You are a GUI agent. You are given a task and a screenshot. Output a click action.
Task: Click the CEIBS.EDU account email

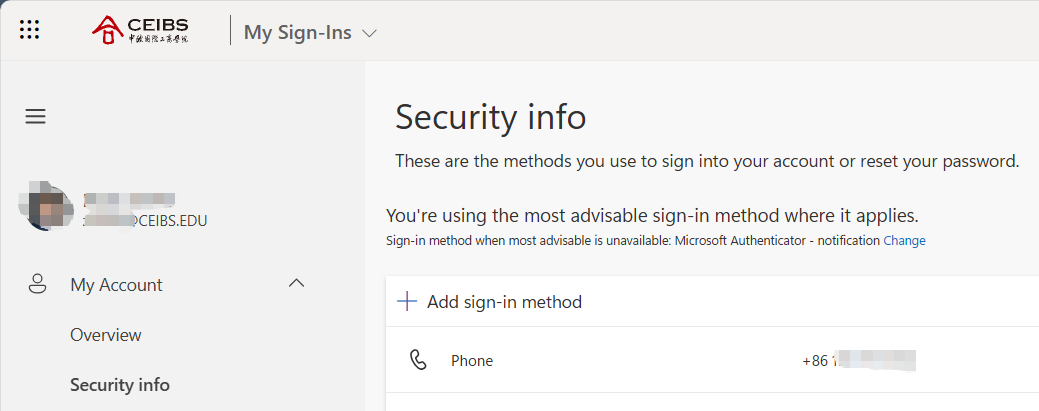click(146, 220)
